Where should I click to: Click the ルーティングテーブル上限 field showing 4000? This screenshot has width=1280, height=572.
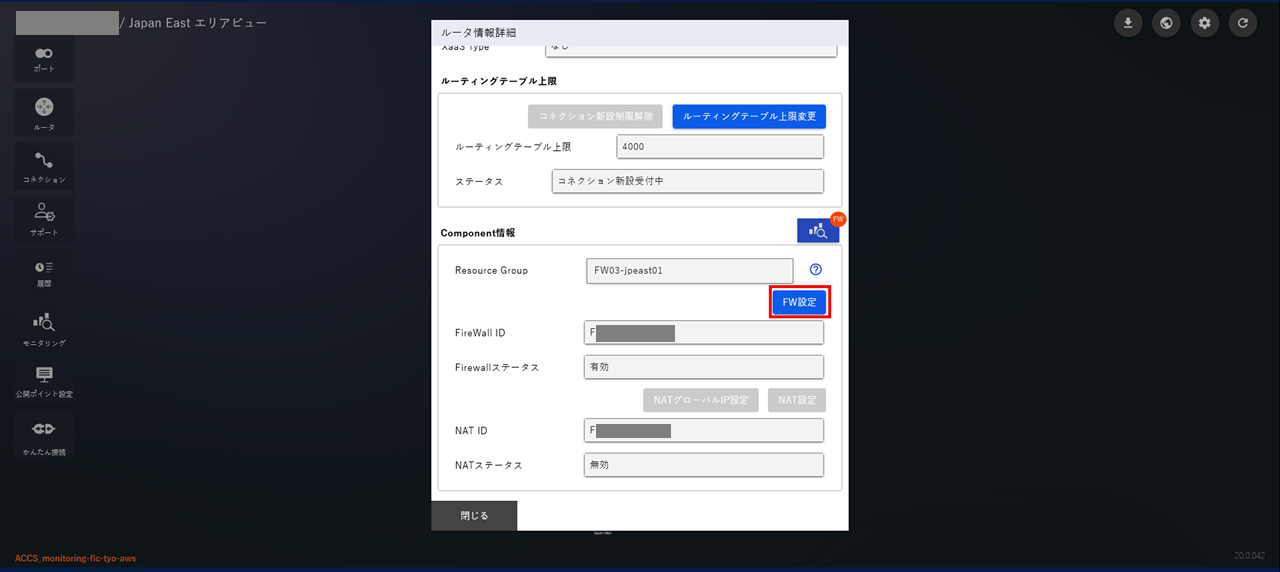(x=720, y=147)
